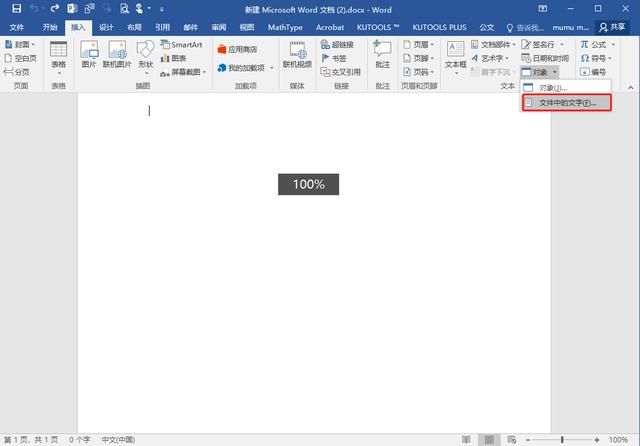The width and height of the screenshot is (640, 446).
Task: Insert a 空白页 blank page
Action: coord(20,58)
